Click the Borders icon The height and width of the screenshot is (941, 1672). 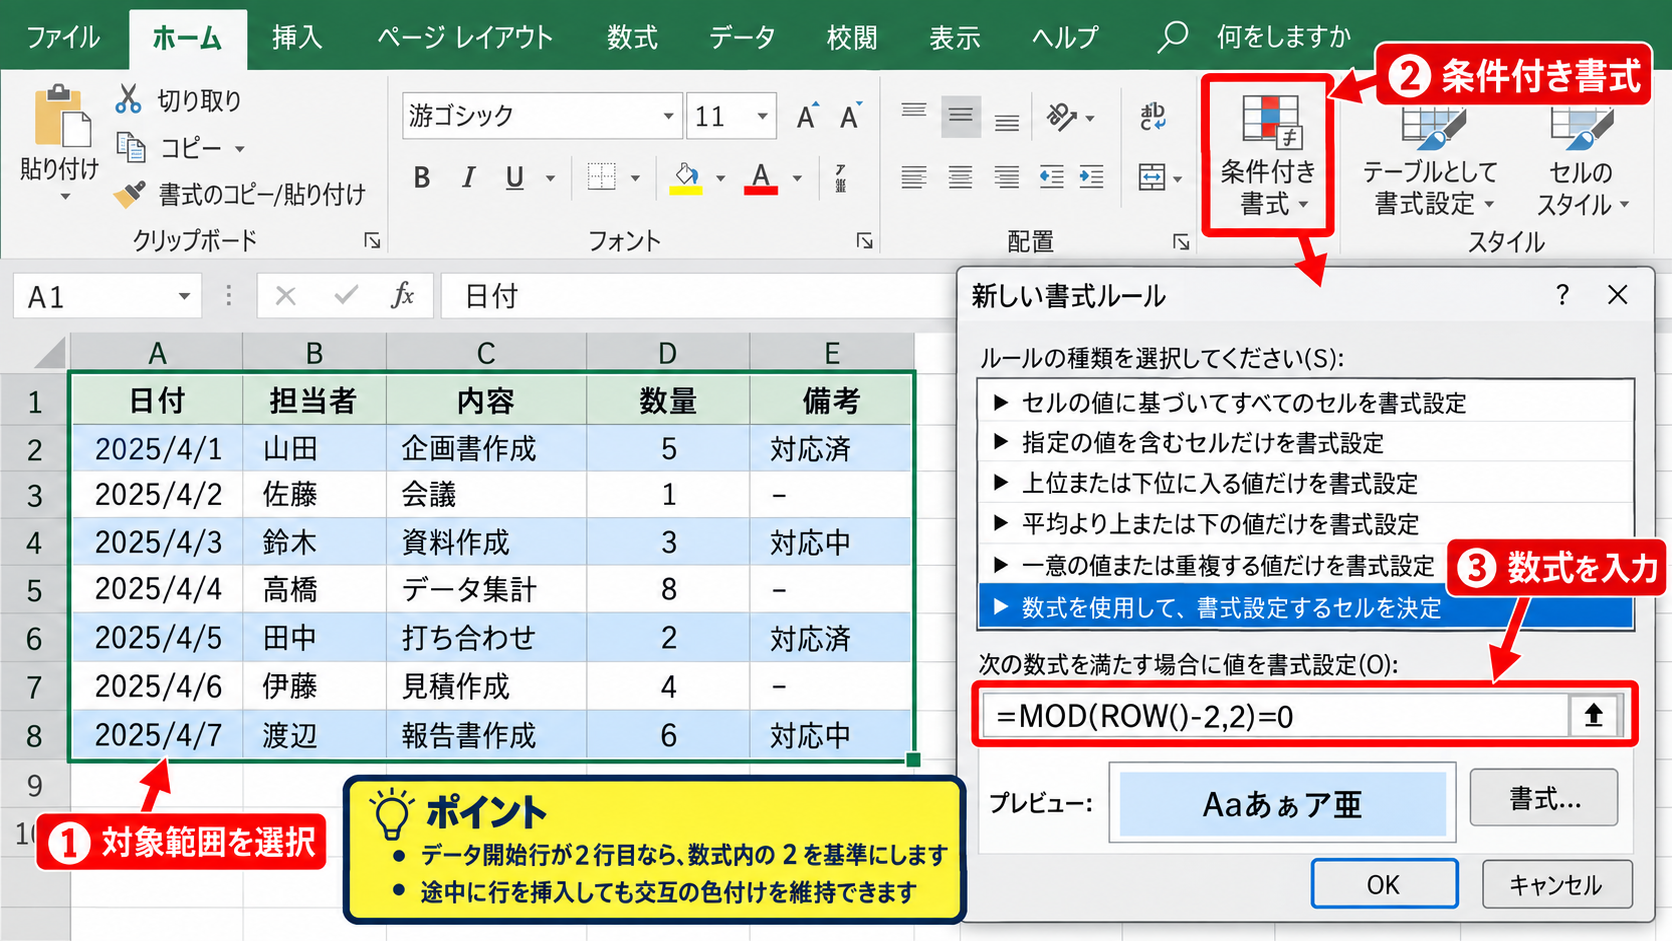(601, 178)
